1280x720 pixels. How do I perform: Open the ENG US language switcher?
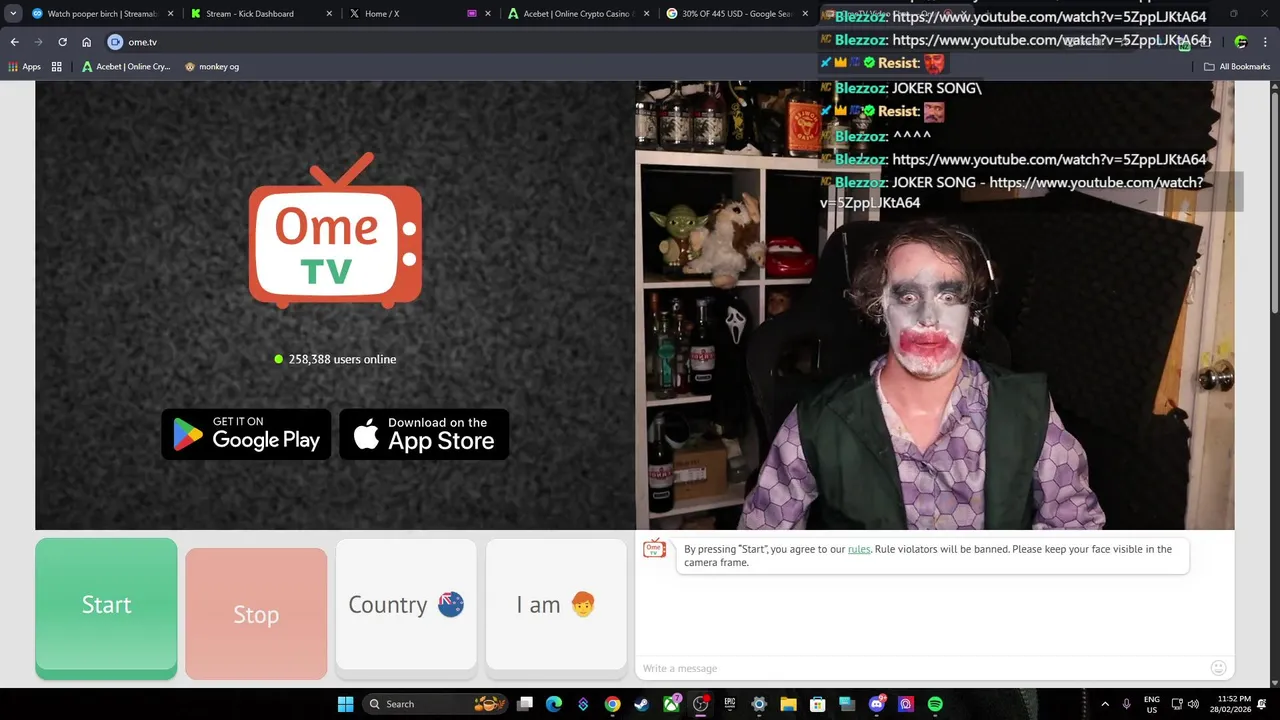1152,704
